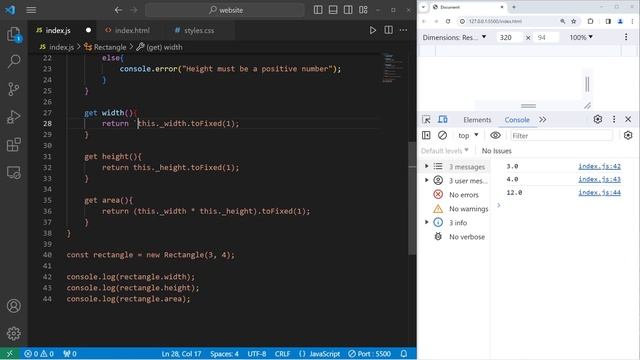Open the 100% zoom dropdown
Image resolution: width=640 pixels, height=360 pixels.
pos(581,37)
